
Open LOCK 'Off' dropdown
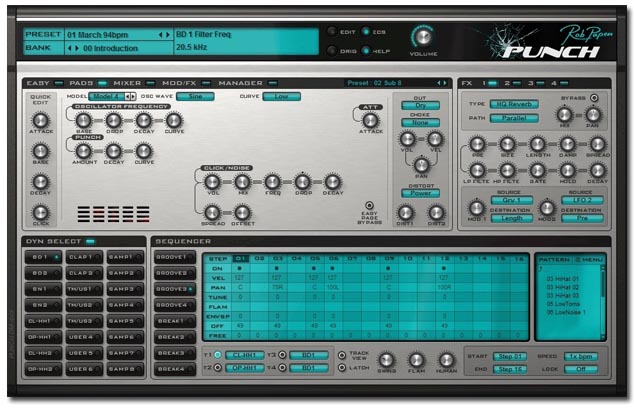[581, 369]
